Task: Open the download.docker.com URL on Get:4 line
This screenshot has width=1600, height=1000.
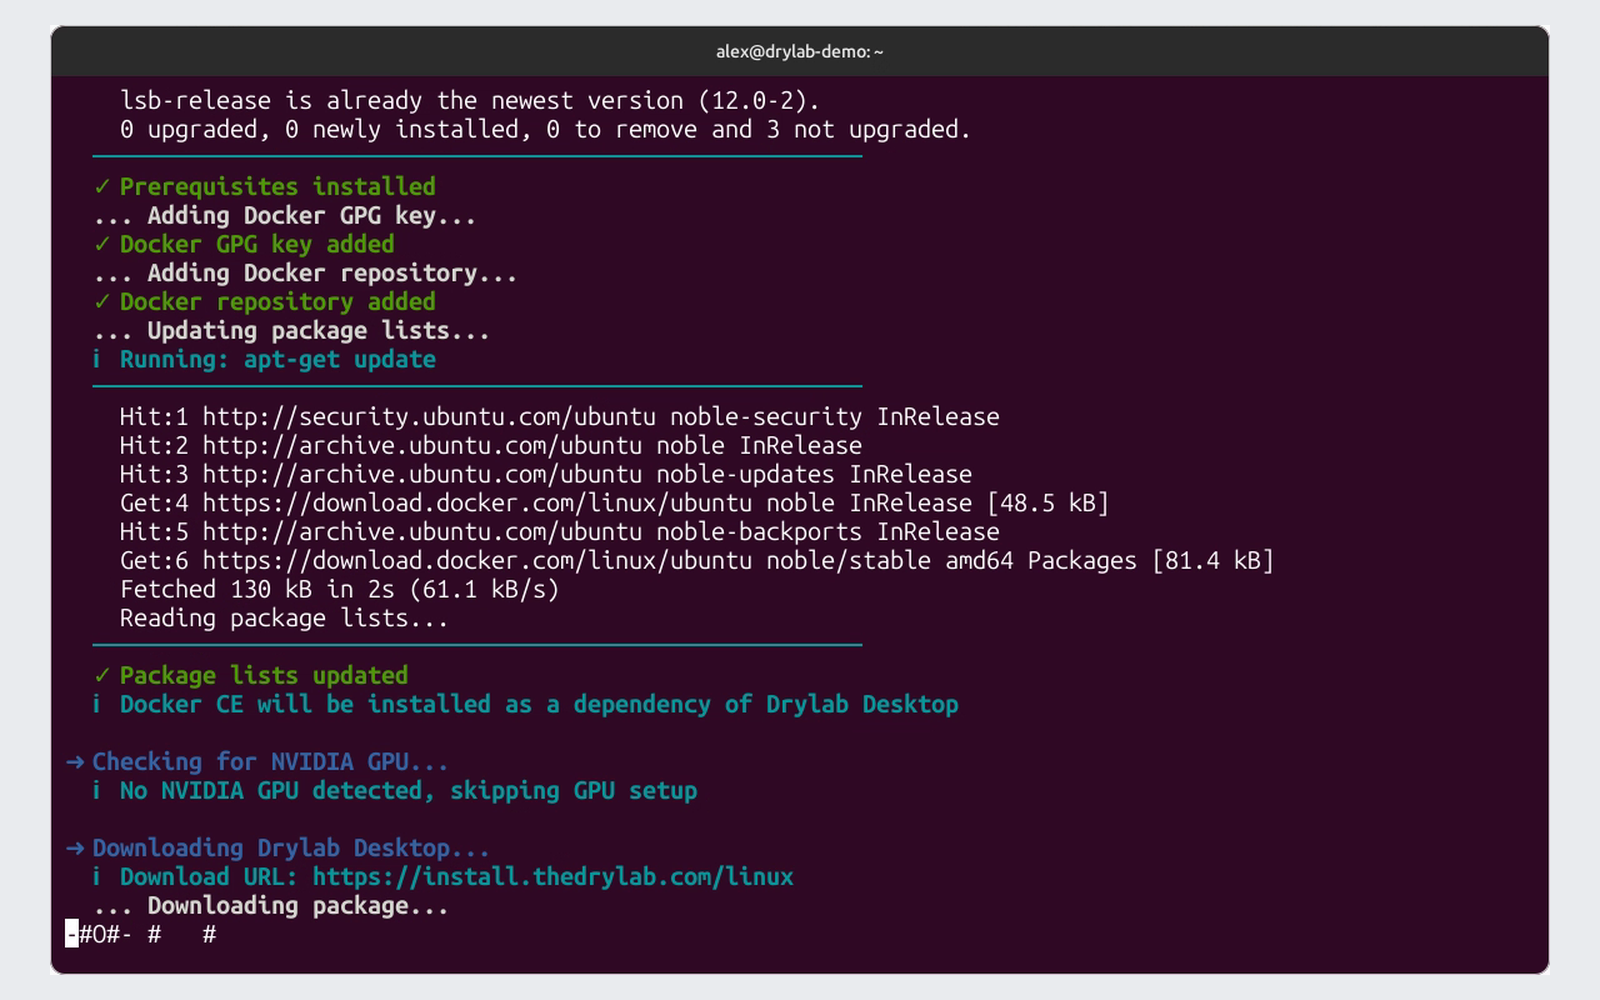Action: (477, 504)
